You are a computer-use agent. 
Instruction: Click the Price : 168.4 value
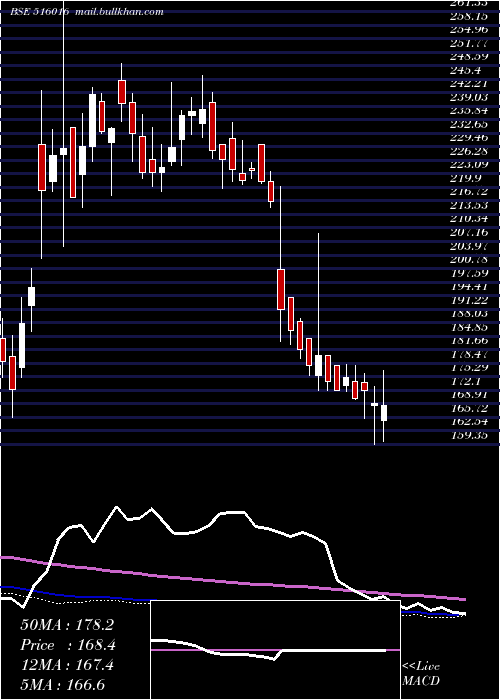coord(68,645)
